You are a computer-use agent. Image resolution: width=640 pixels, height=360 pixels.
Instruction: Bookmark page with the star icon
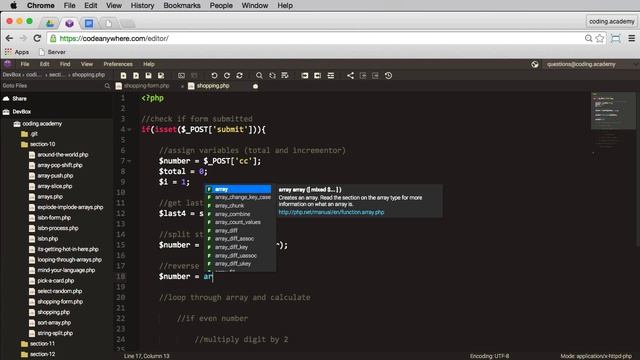pos(600,38)
